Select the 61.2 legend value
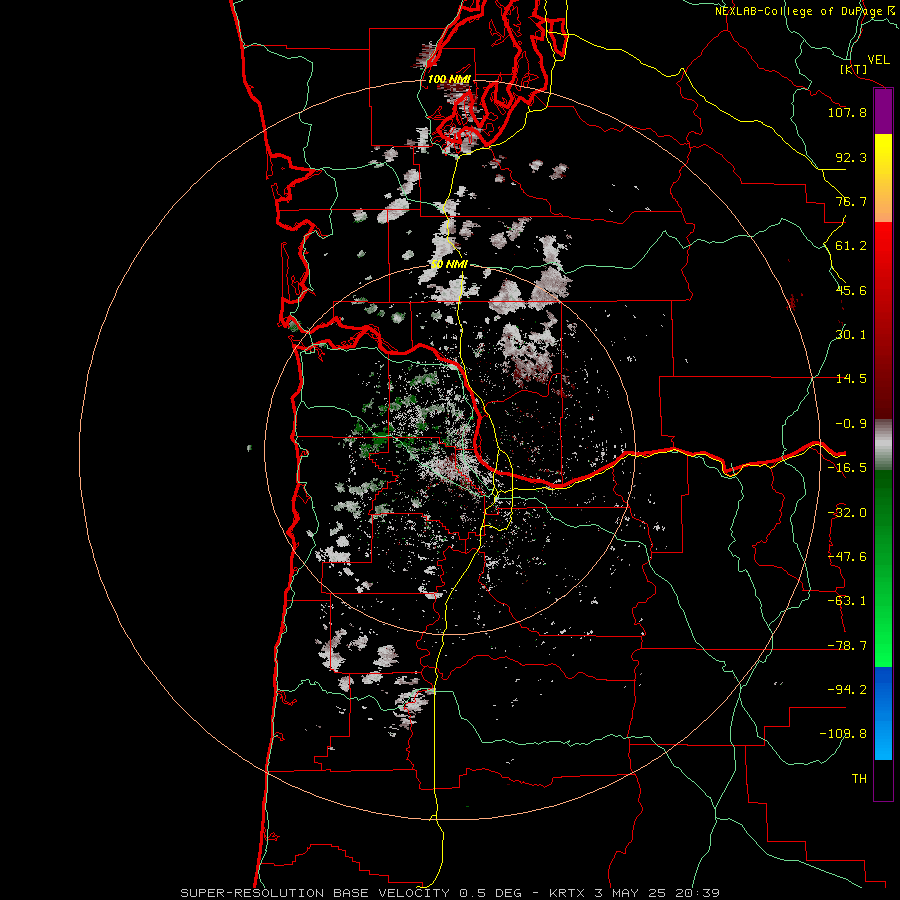The height and width of the screenshot is (900, 900). [851, 246]
